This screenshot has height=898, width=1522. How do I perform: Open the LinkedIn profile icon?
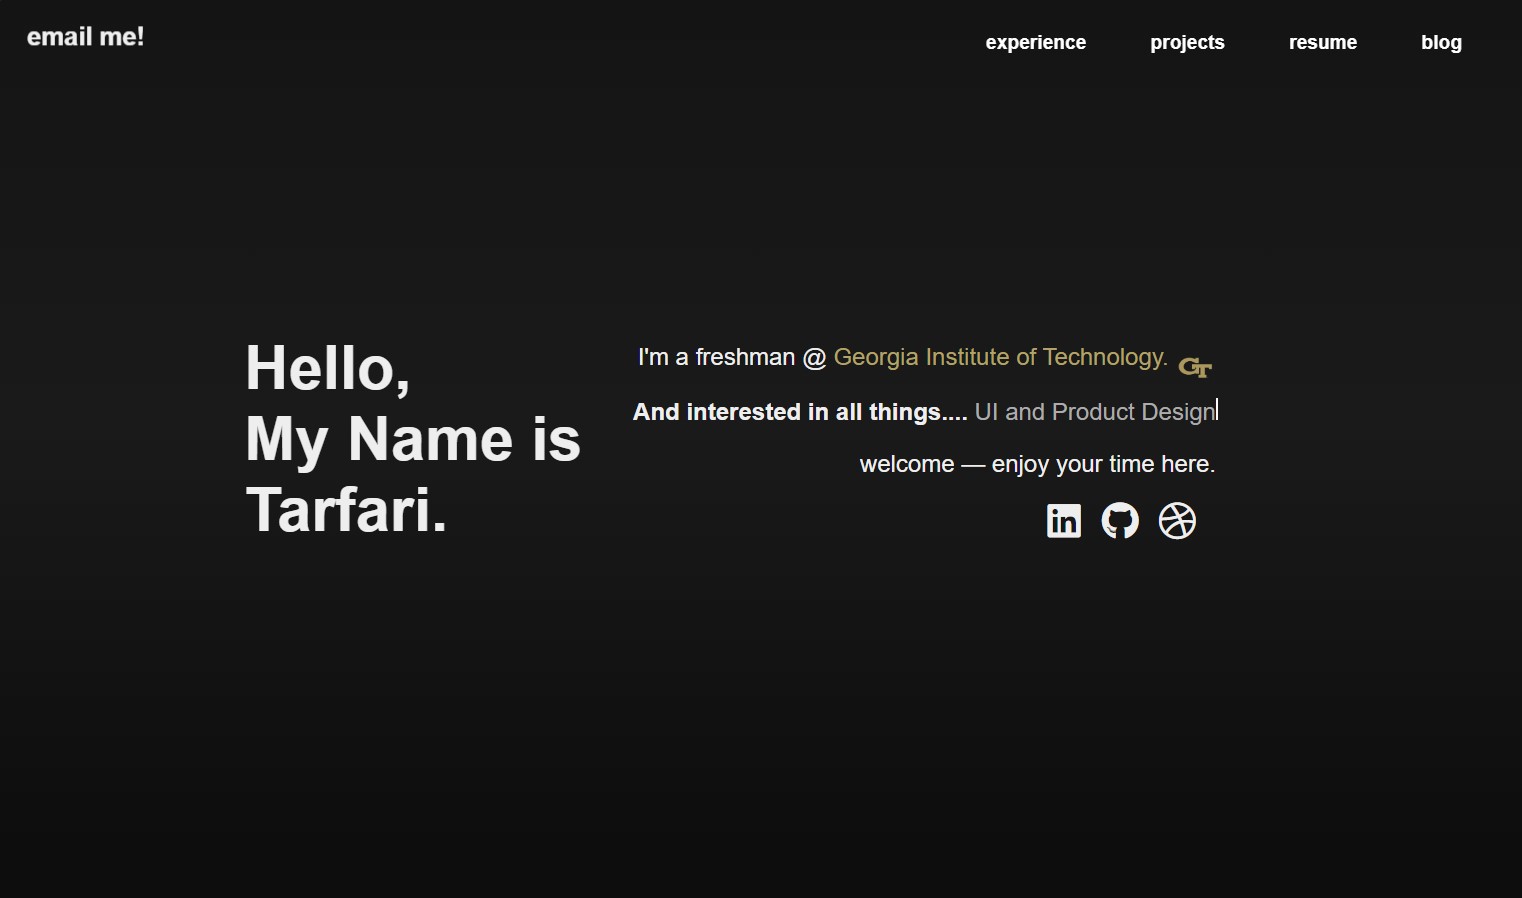(x=1064, y=521)
